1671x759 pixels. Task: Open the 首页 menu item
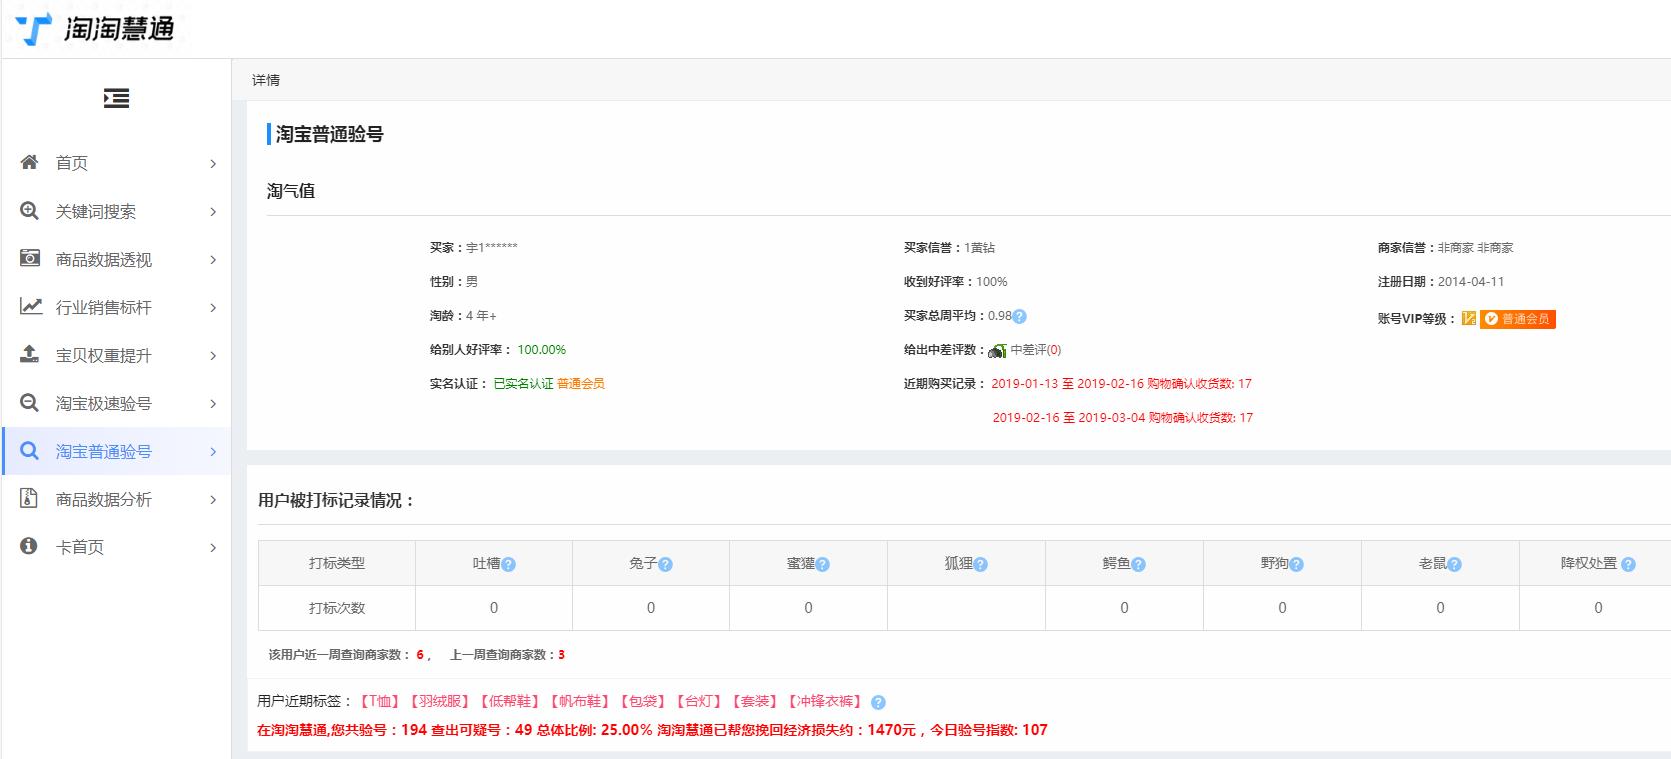(116, 163)
